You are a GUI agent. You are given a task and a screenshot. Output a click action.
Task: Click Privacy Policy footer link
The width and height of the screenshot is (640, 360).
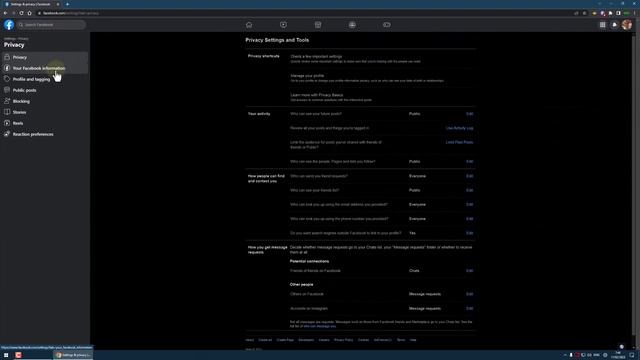[343, 340]
